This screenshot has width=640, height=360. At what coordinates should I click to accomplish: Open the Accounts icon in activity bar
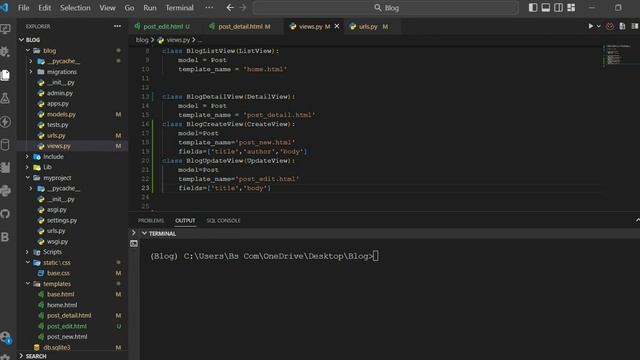(5, 337)
